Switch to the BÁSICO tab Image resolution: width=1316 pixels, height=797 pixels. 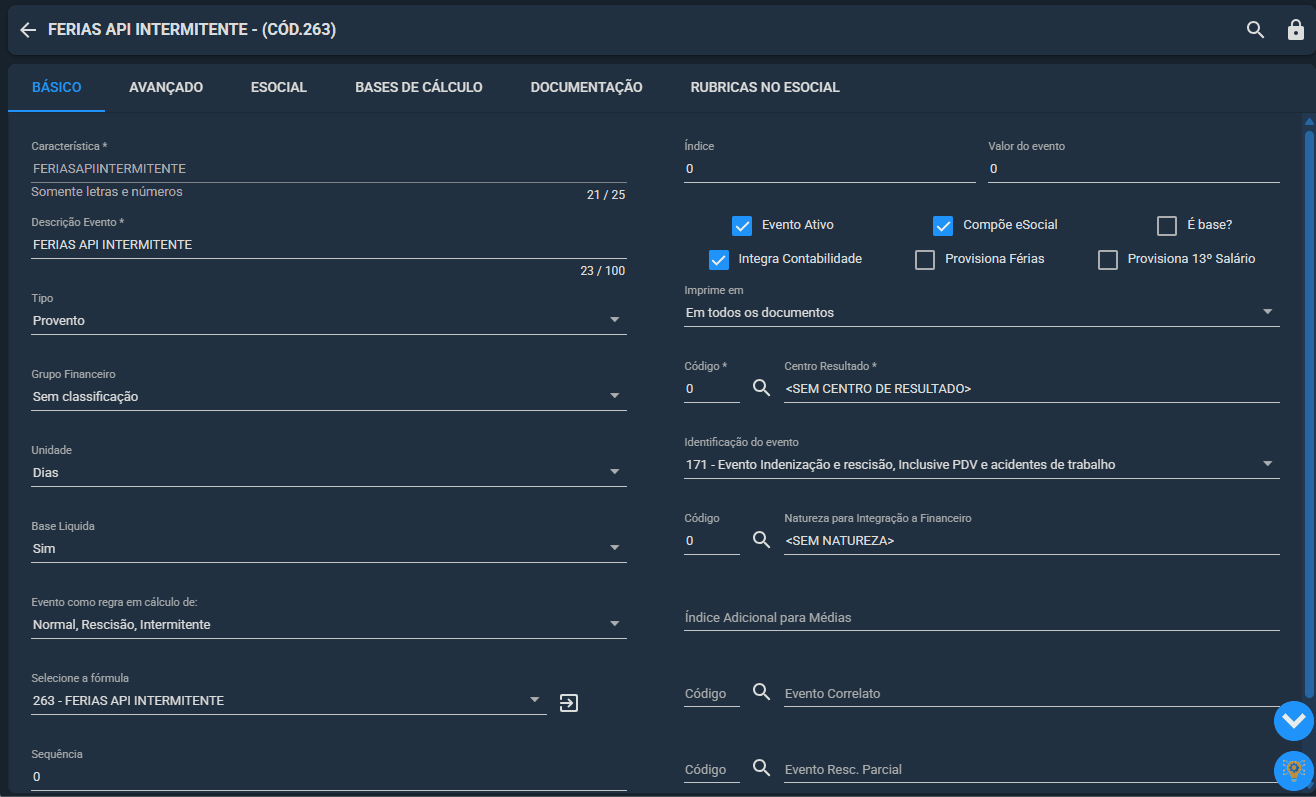(57, 88)
